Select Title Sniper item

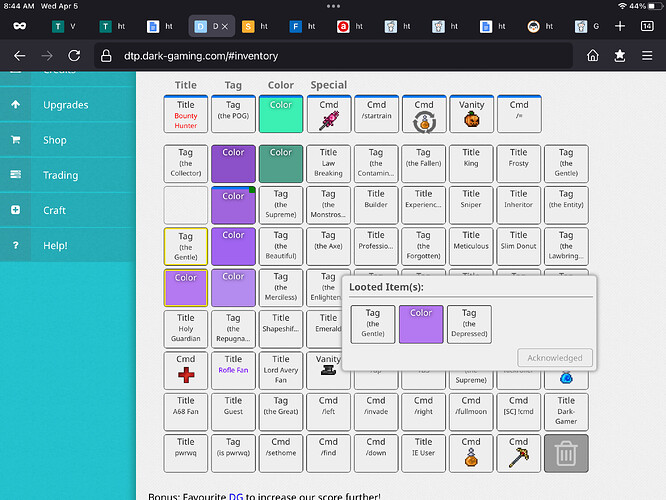471,205
